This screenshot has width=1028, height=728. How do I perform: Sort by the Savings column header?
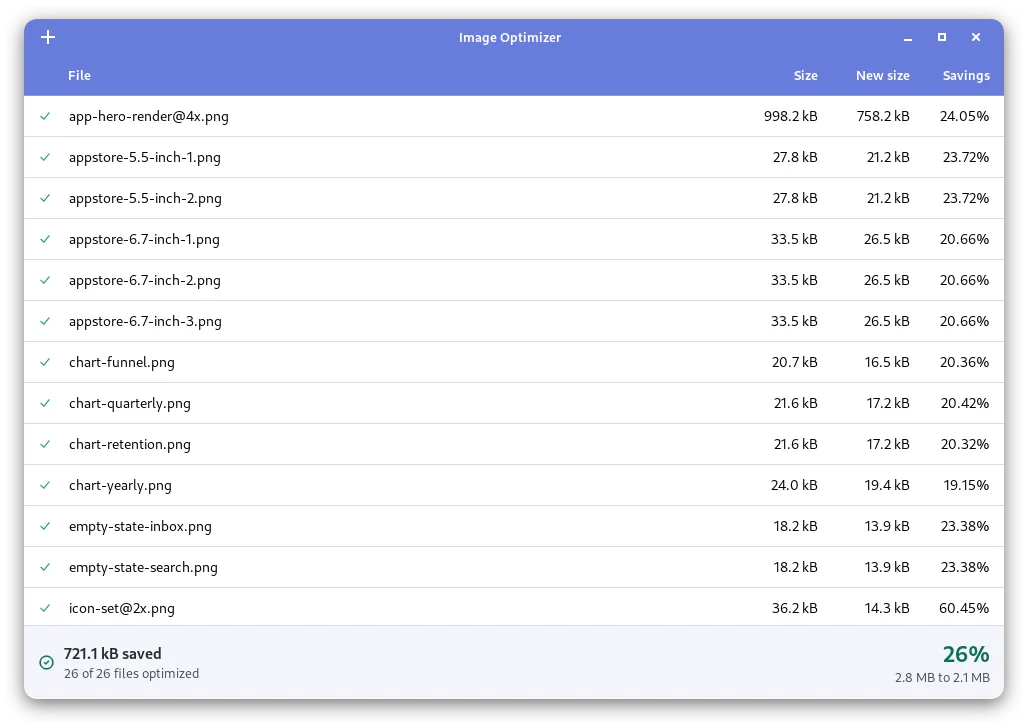coord(966,75)
